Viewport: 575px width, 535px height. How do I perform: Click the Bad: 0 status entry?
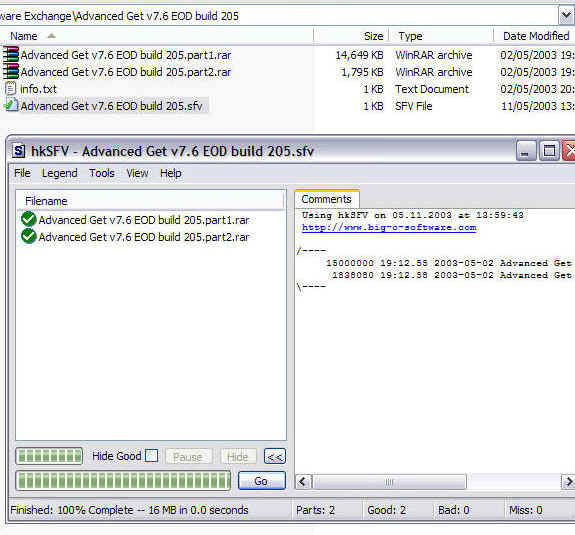point(454,510)
